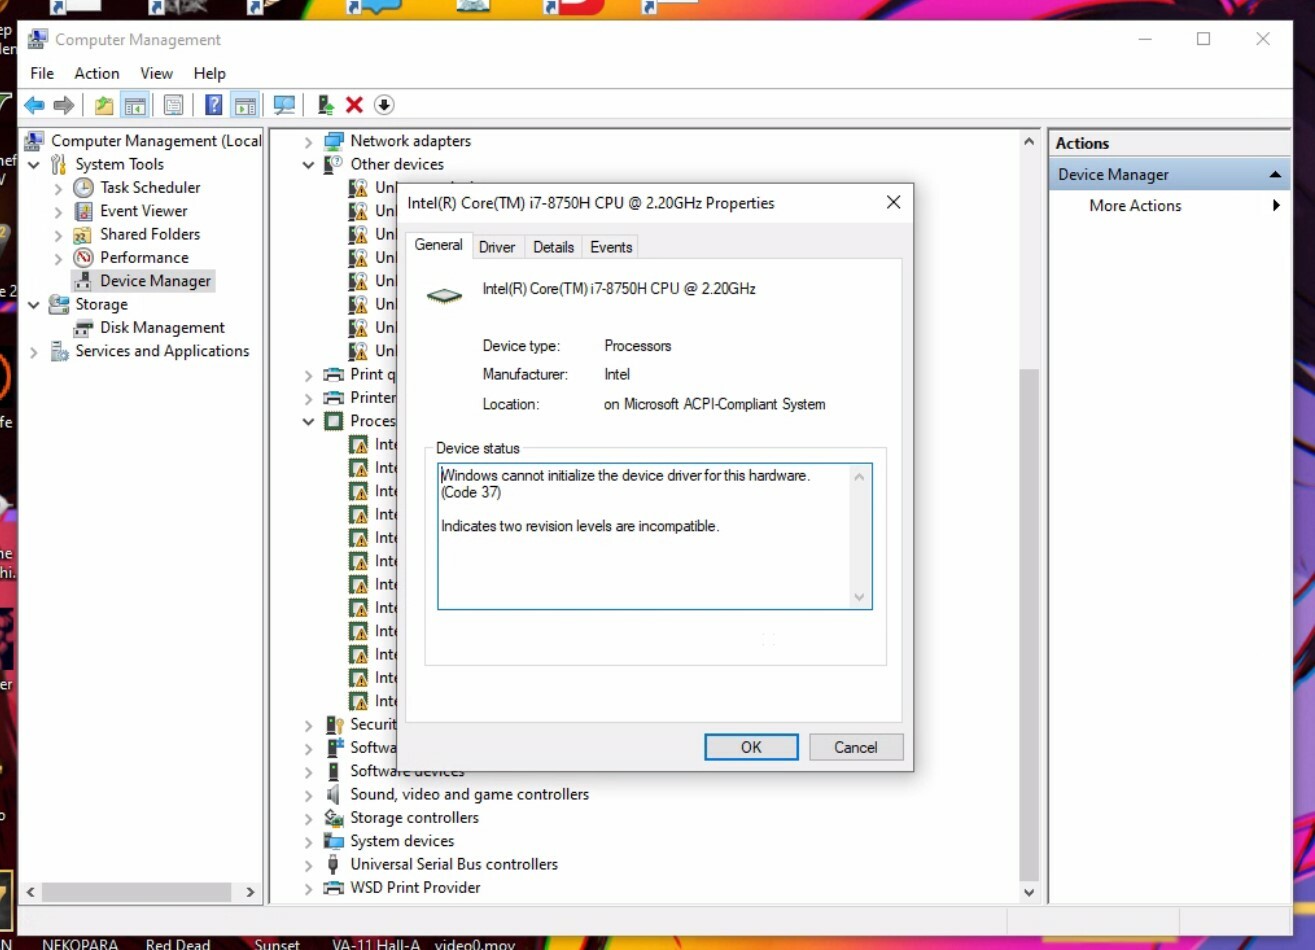This screenshot has width=1315, height=950.
Task: Expand the Network adapters category
Action: [x=308, y=141]
